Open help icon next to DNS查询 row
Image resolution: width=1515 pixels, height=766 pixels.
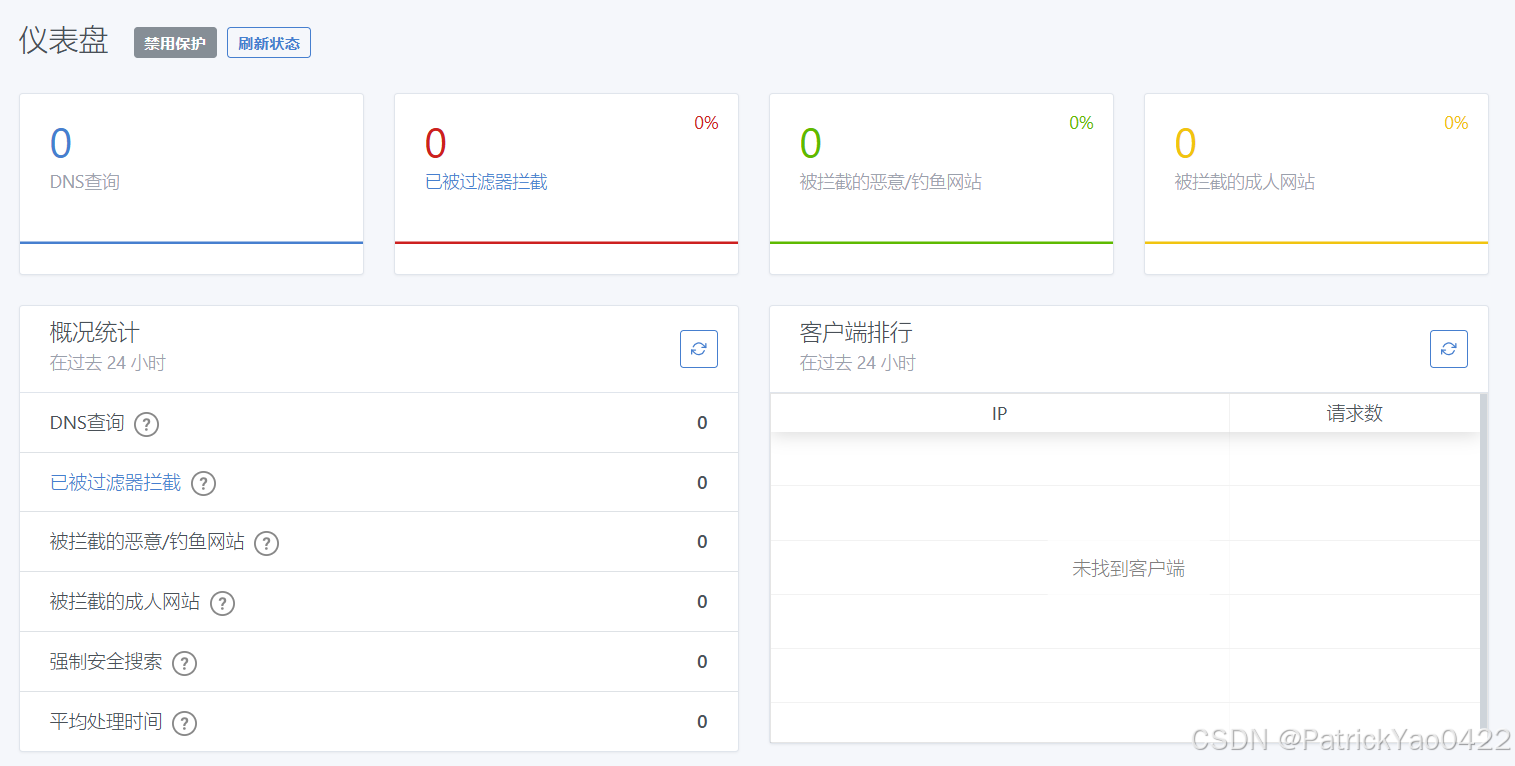tap(147, 424)
